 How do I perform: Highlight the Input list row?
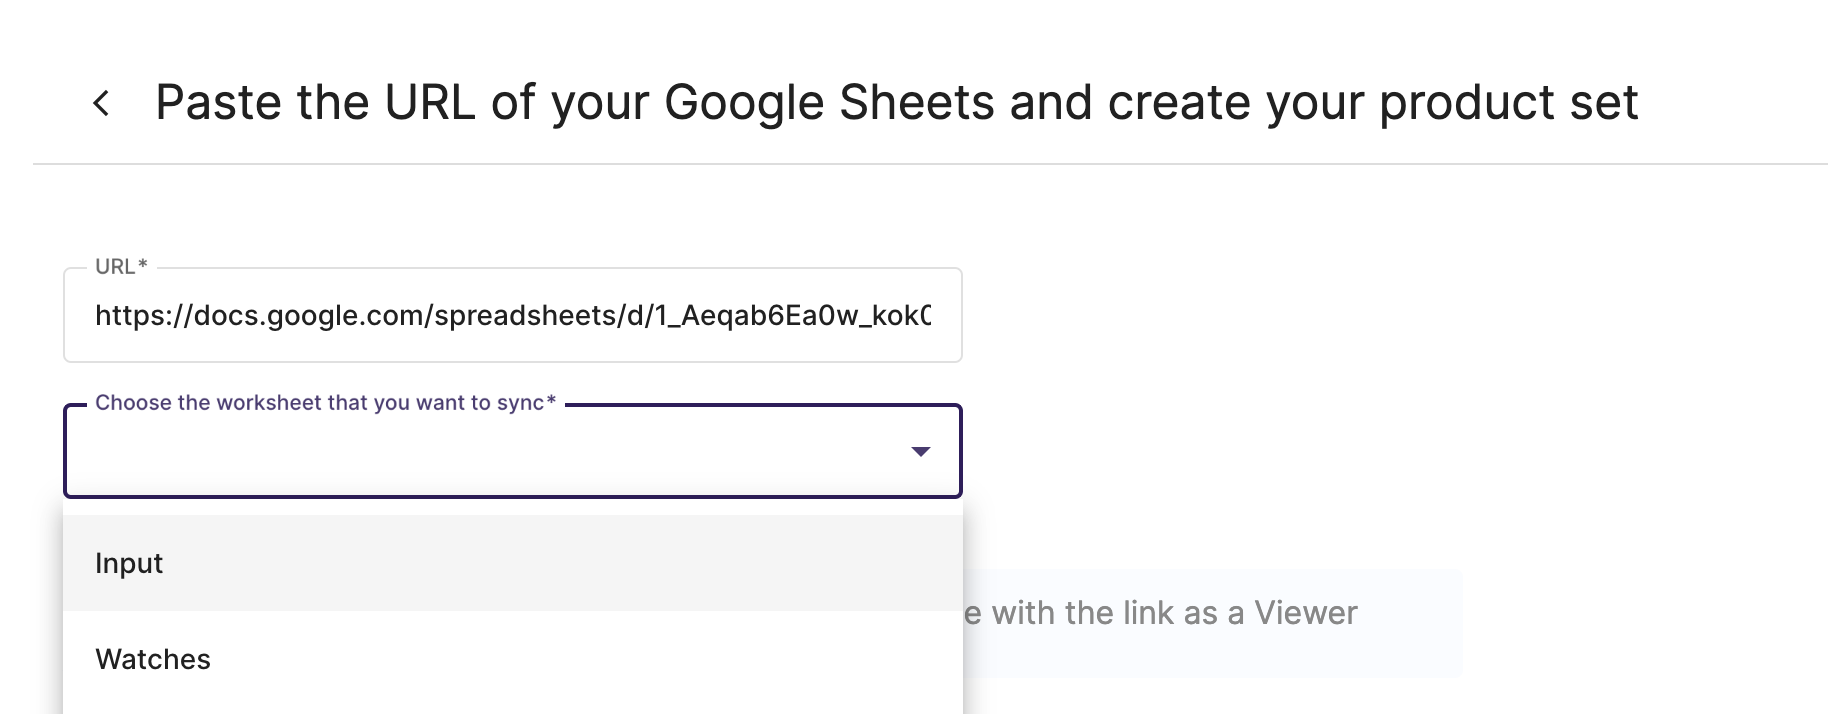pyautogui.click(x=513, y=563)
